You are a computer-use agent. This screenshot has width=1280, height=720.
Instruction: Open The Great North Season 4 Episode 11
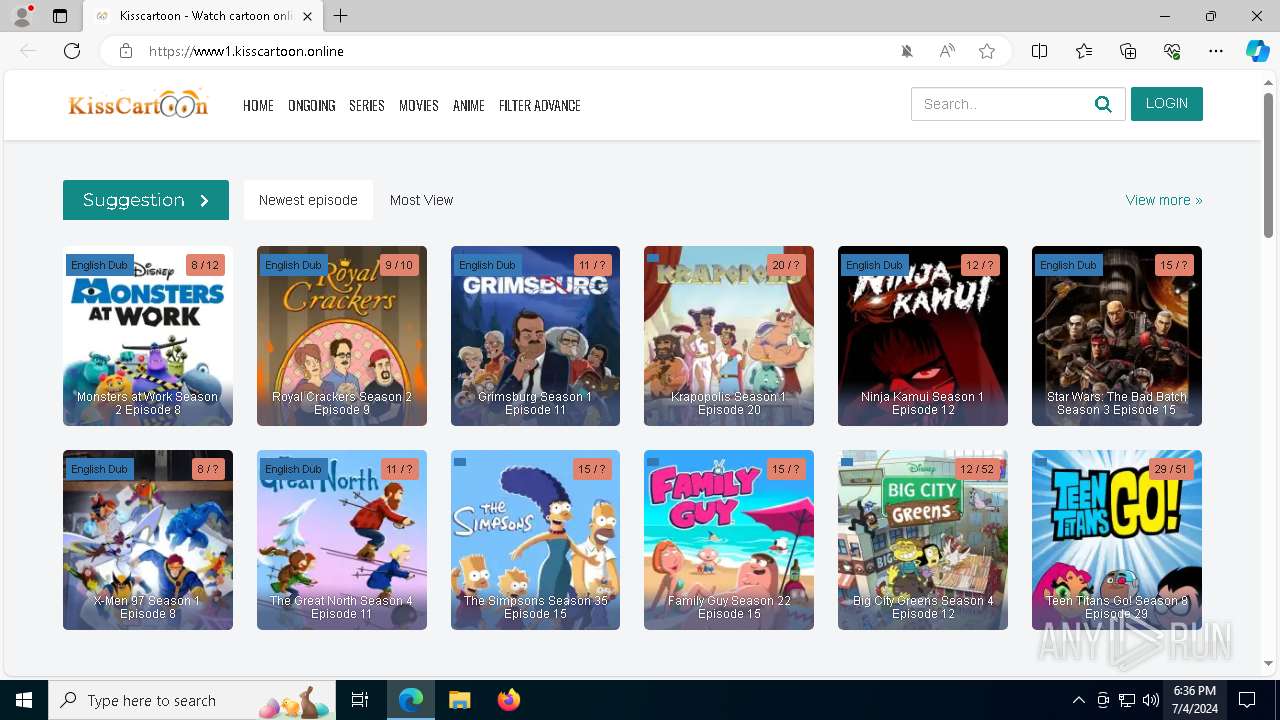click(342, 540)
